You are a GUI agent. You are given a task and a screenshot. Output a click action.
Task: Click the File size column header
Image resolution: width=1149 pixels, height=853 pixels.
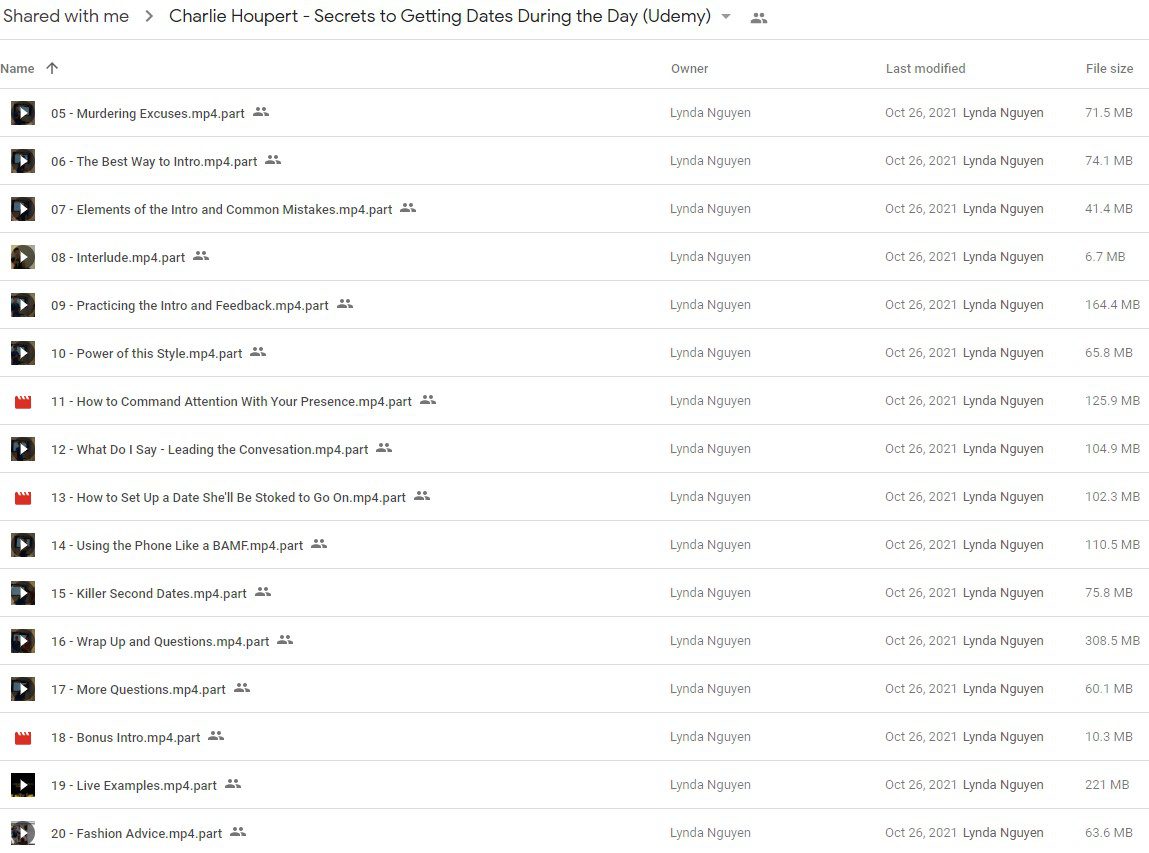pos(1109,68)
